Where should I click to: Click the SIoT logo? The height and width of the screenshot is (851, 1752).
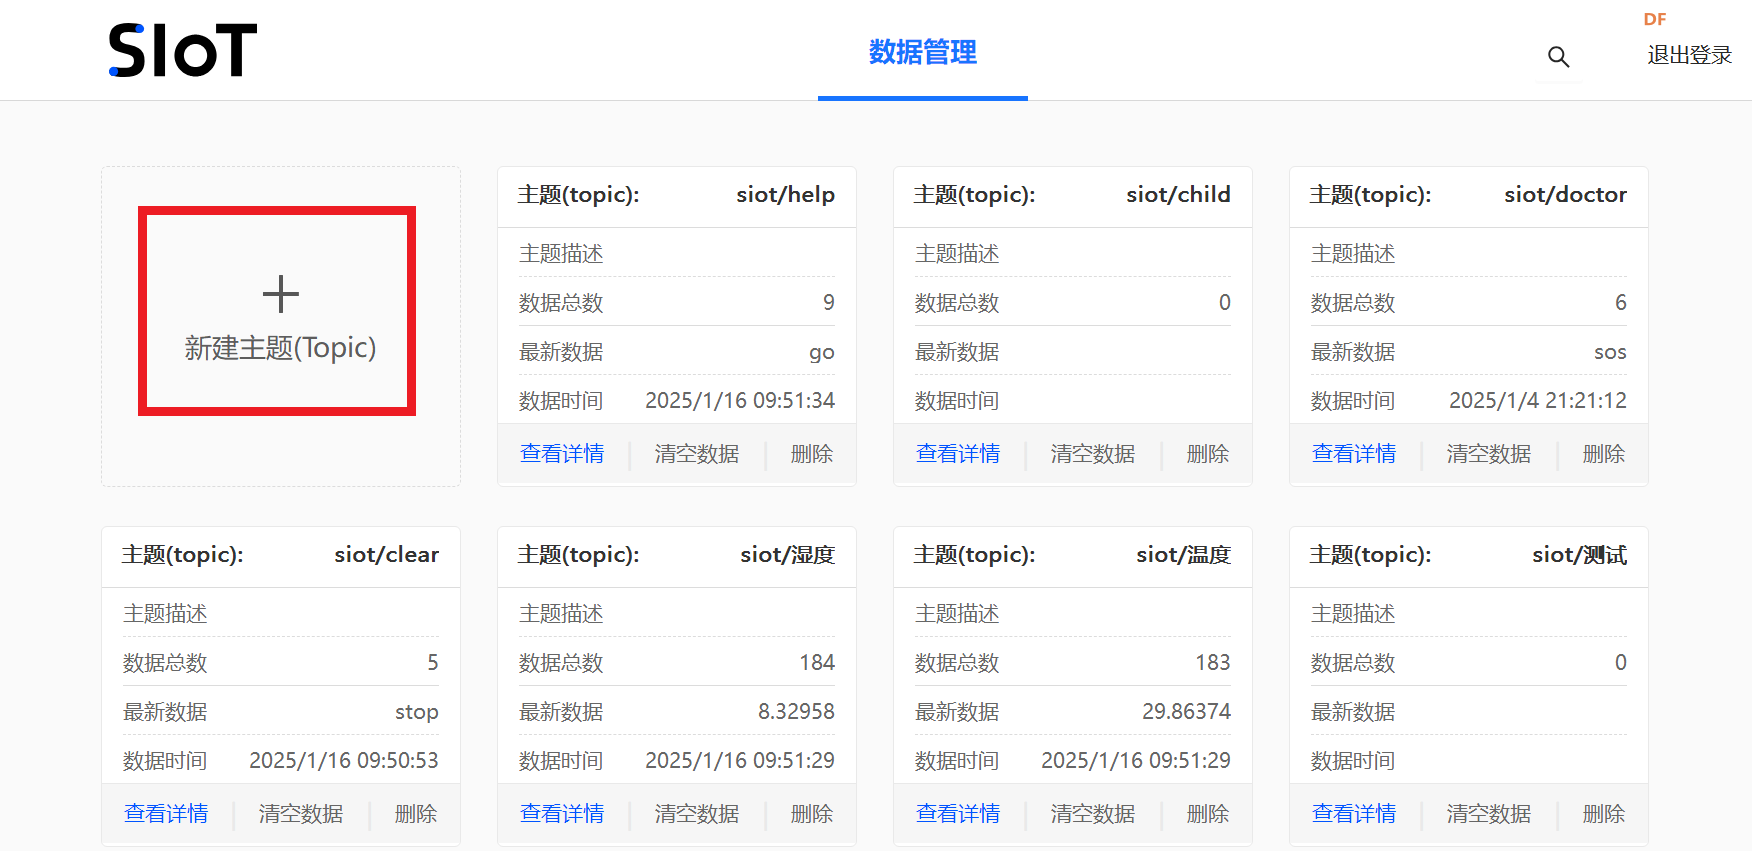[183, 51]
